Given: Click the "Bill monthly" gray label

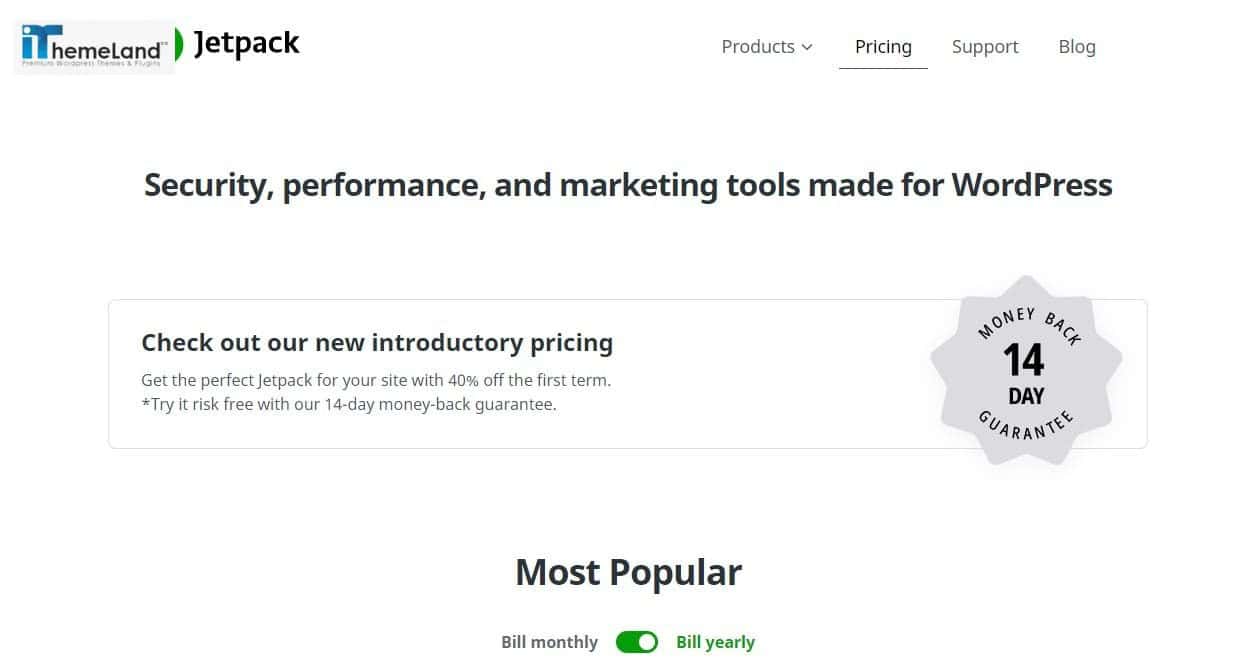Looking at the screenshot, I should [549, 642].
